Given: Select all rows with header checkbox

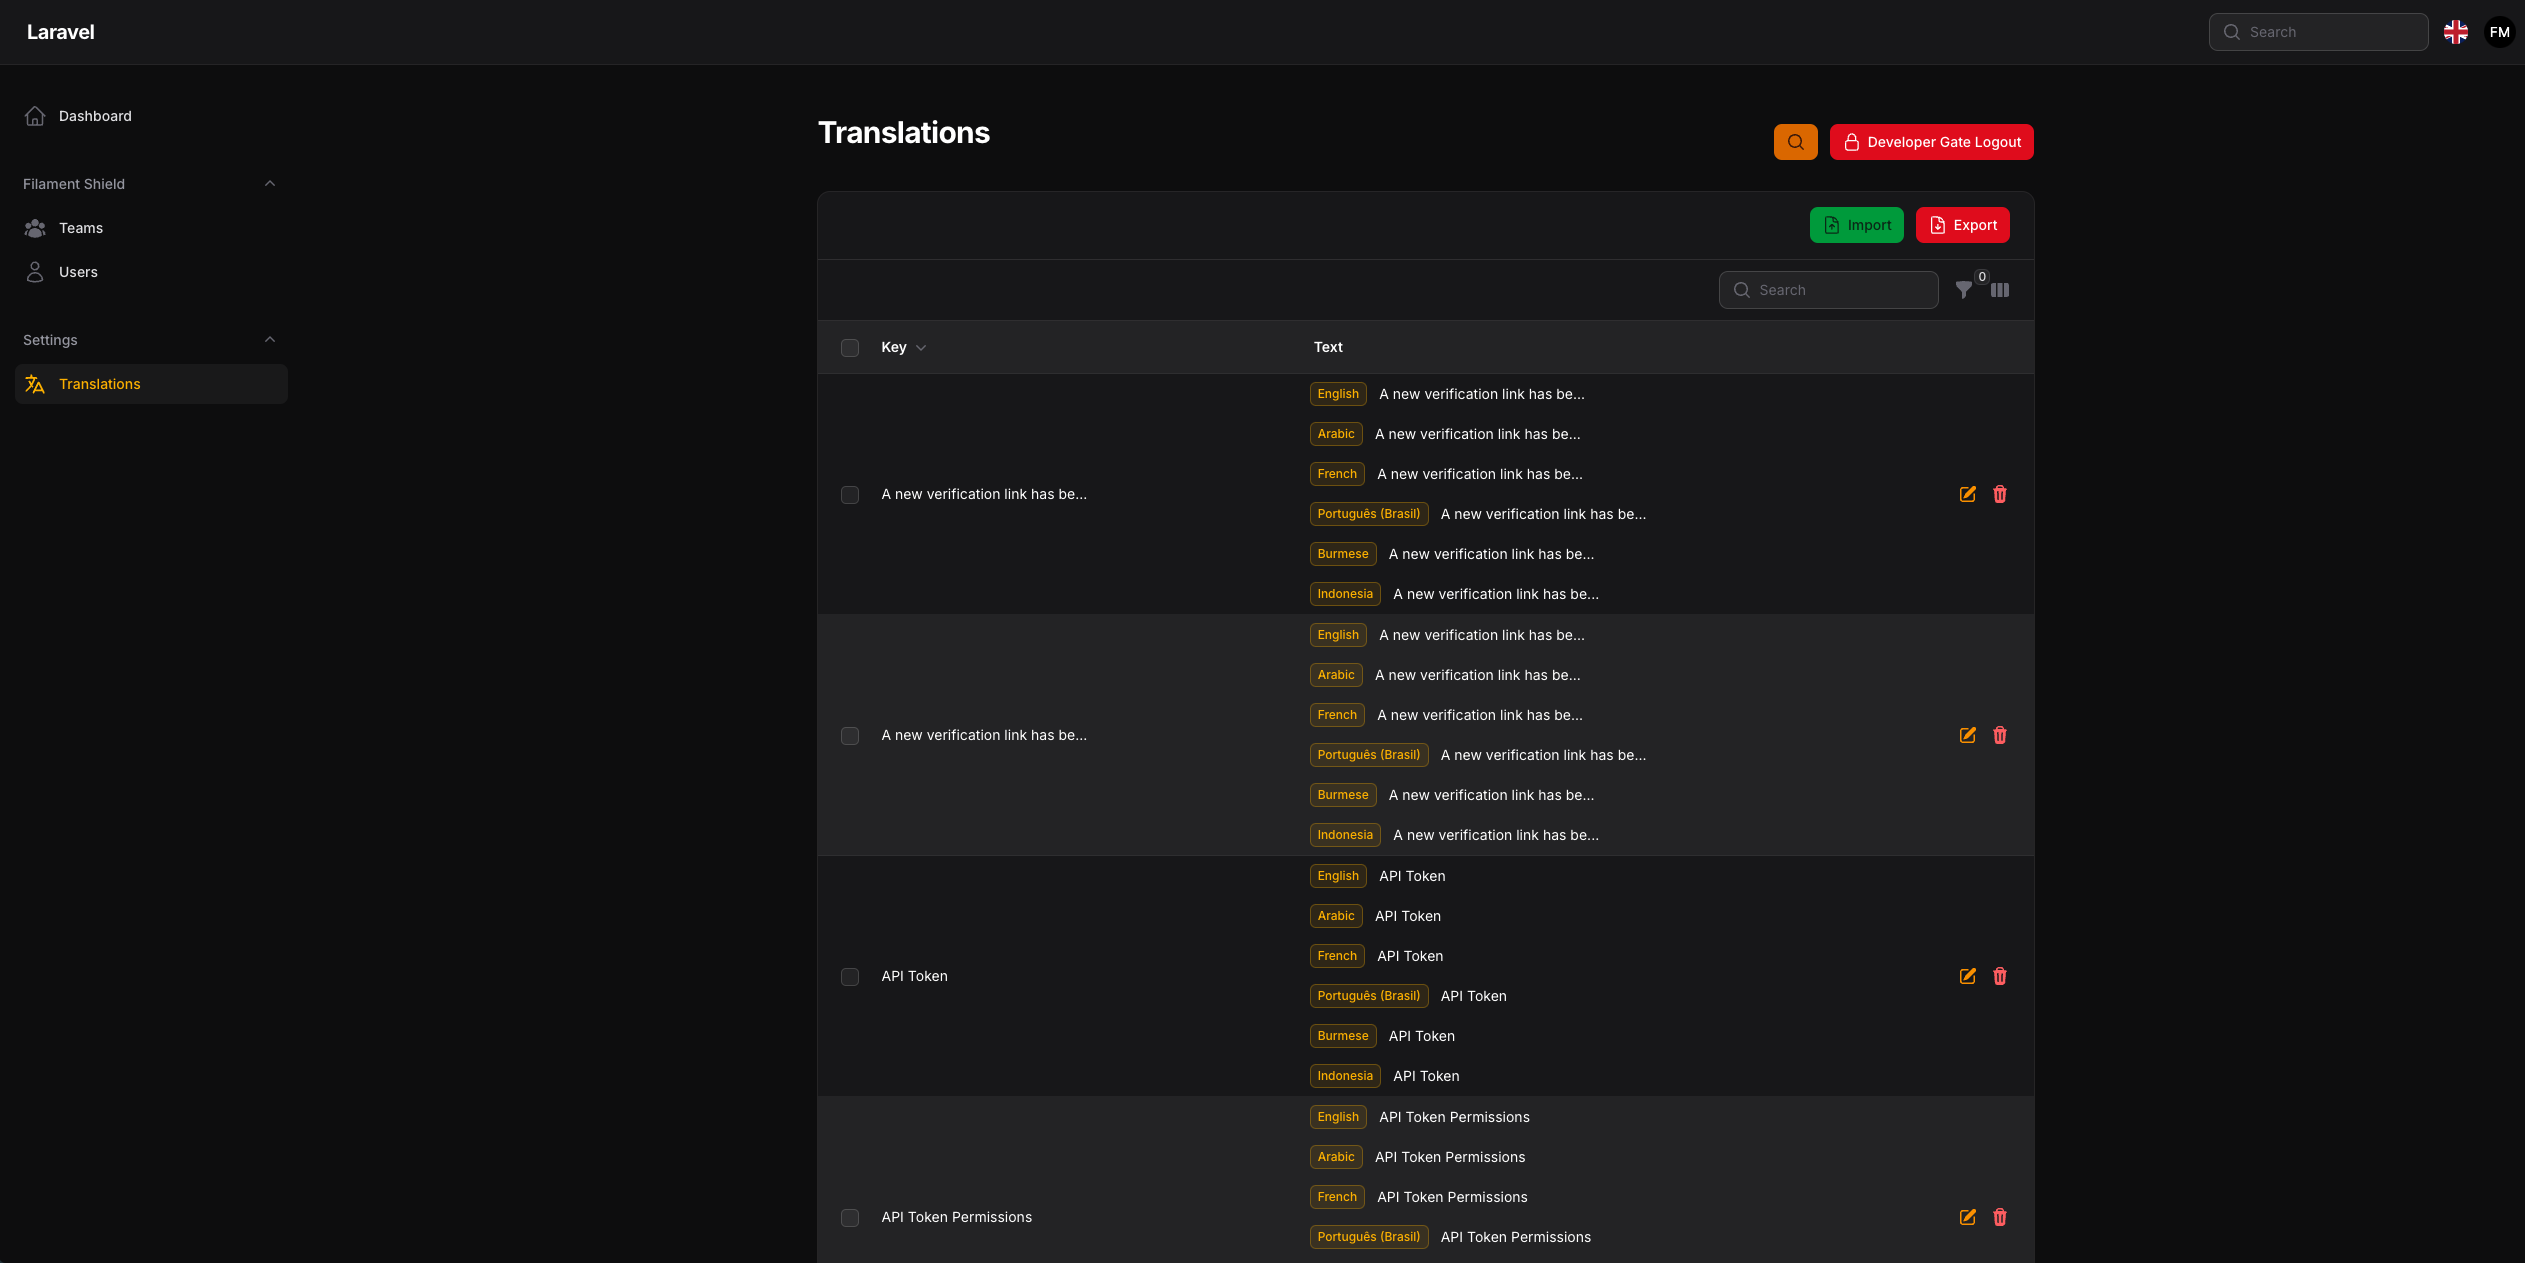Looking at the screenshot, I should (850, 348).
